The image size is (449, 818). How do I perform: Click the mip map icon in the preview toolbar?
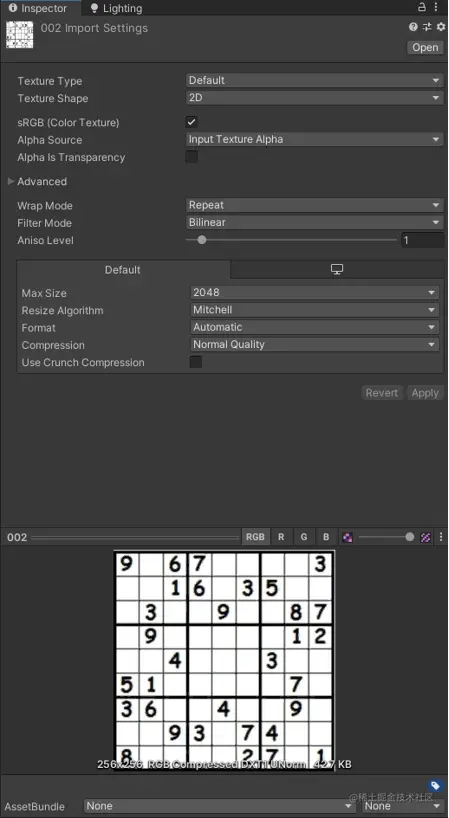pos(426,537)
